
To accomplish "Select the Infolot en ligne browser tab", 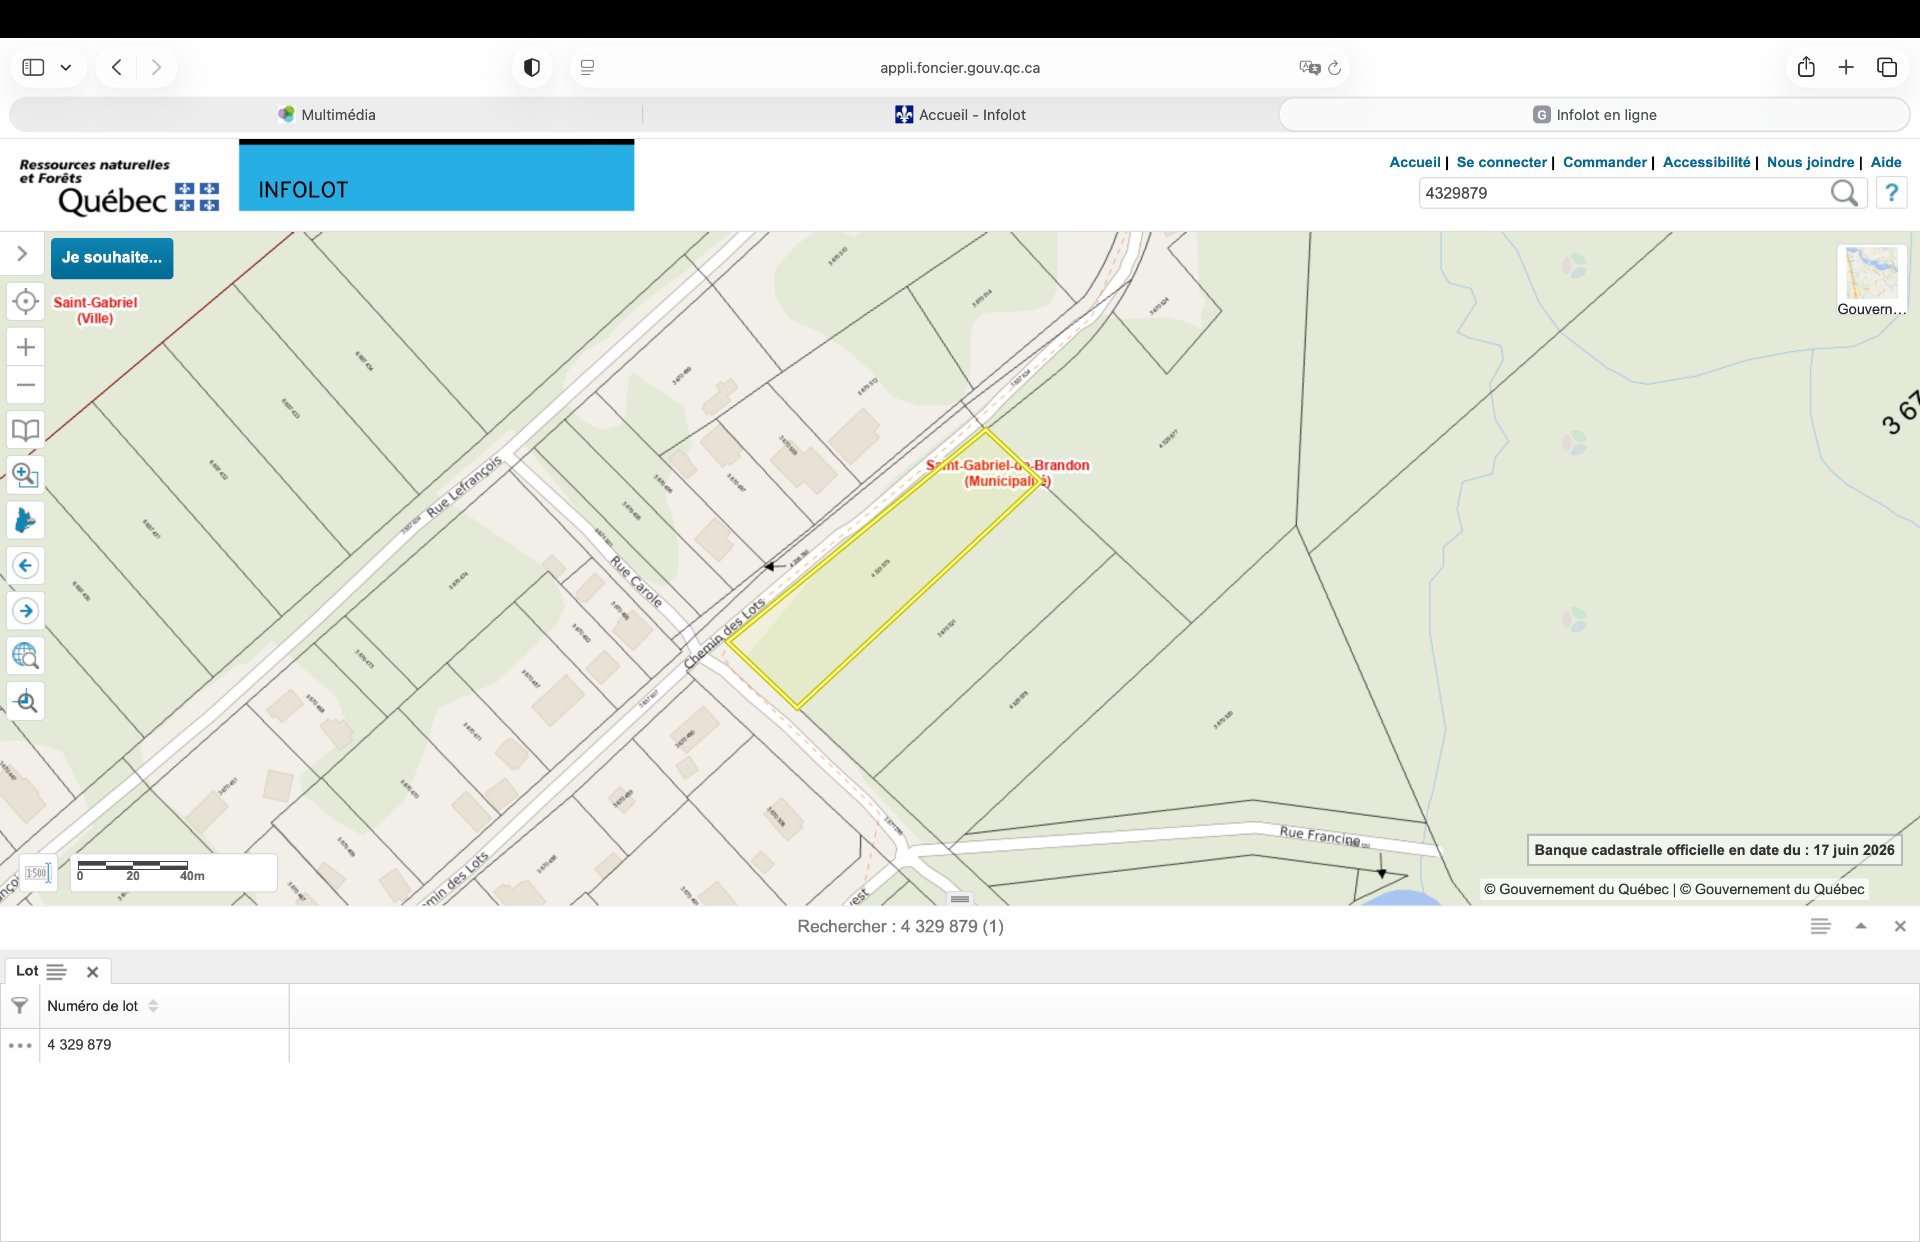I will (x=1594, y=115).
